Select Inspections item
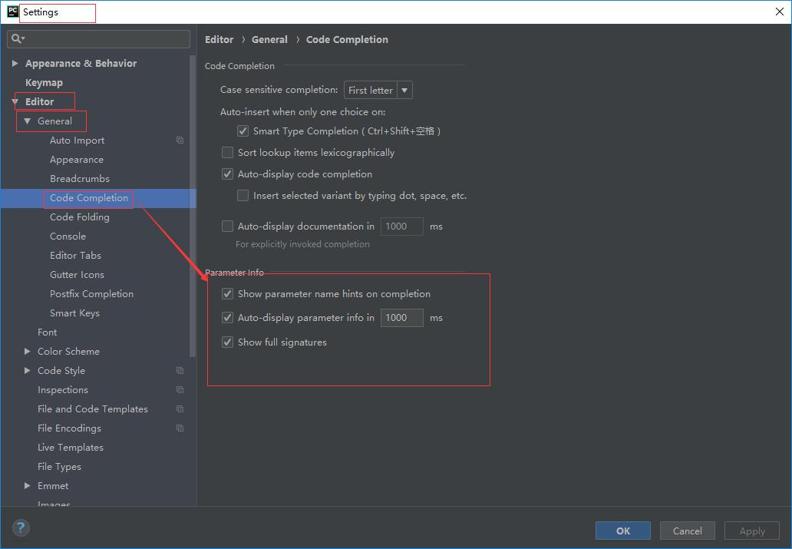Viewport: 792px width, 549px height. point(63,390)
